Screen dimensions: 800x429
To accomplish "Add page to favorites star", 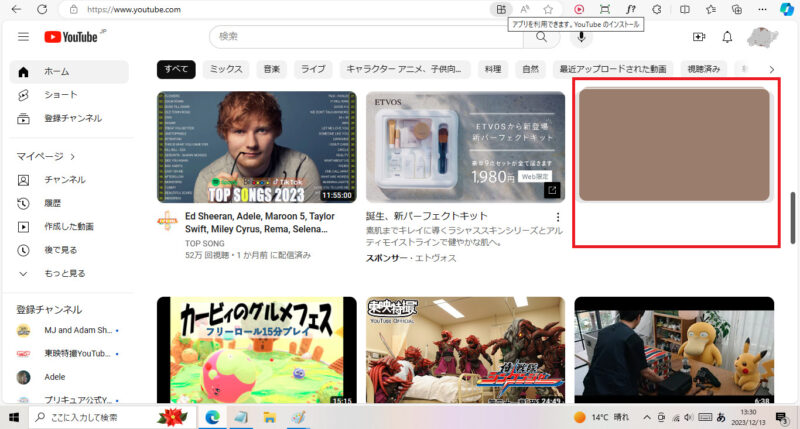I will (x=548, y=9).
